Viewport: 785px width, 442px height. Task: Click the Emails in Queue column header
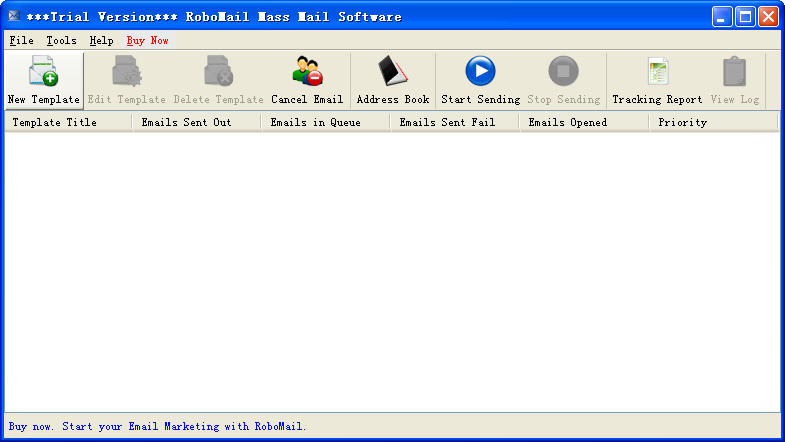click(x=326, y=122)
